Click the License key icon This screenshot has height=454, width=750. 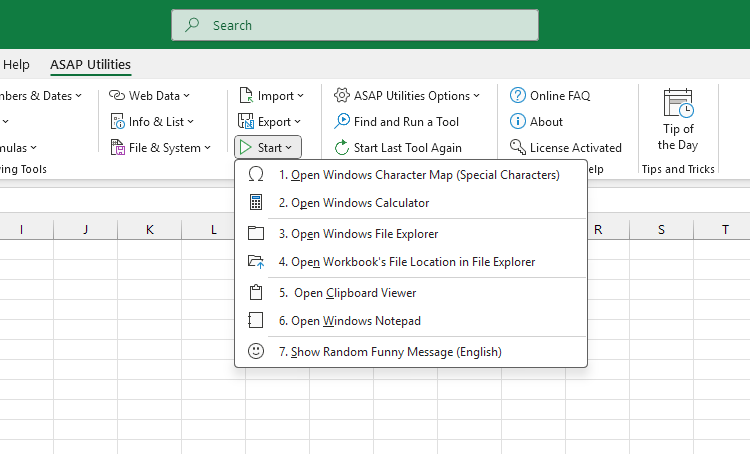click(x=518, y=147)
